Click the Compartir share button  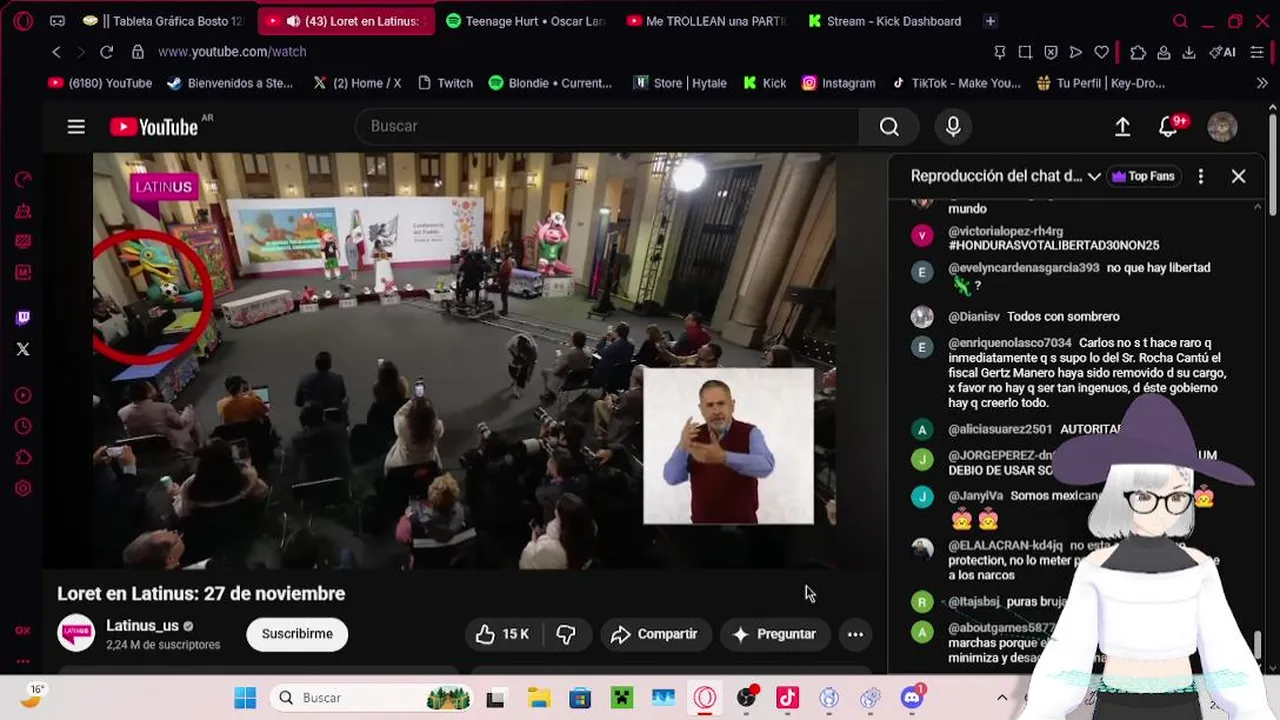[655, 634]
